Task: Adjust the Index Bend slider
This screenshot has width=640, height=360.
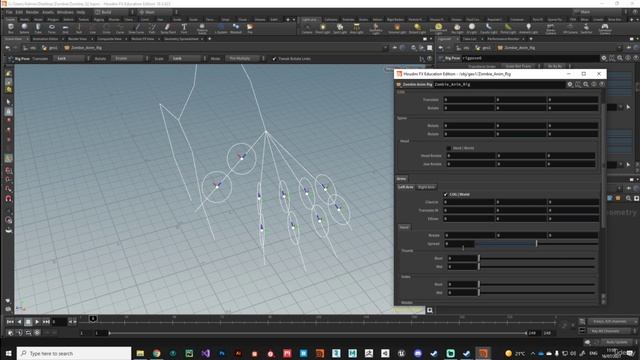Action: point(537,284)
